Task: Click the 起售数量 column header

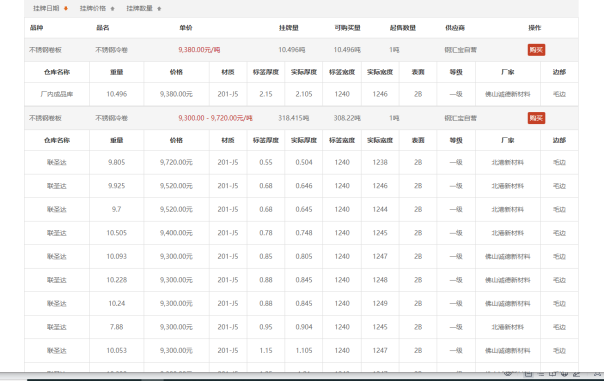Action: pyautogui.click(x=403, y=28)
